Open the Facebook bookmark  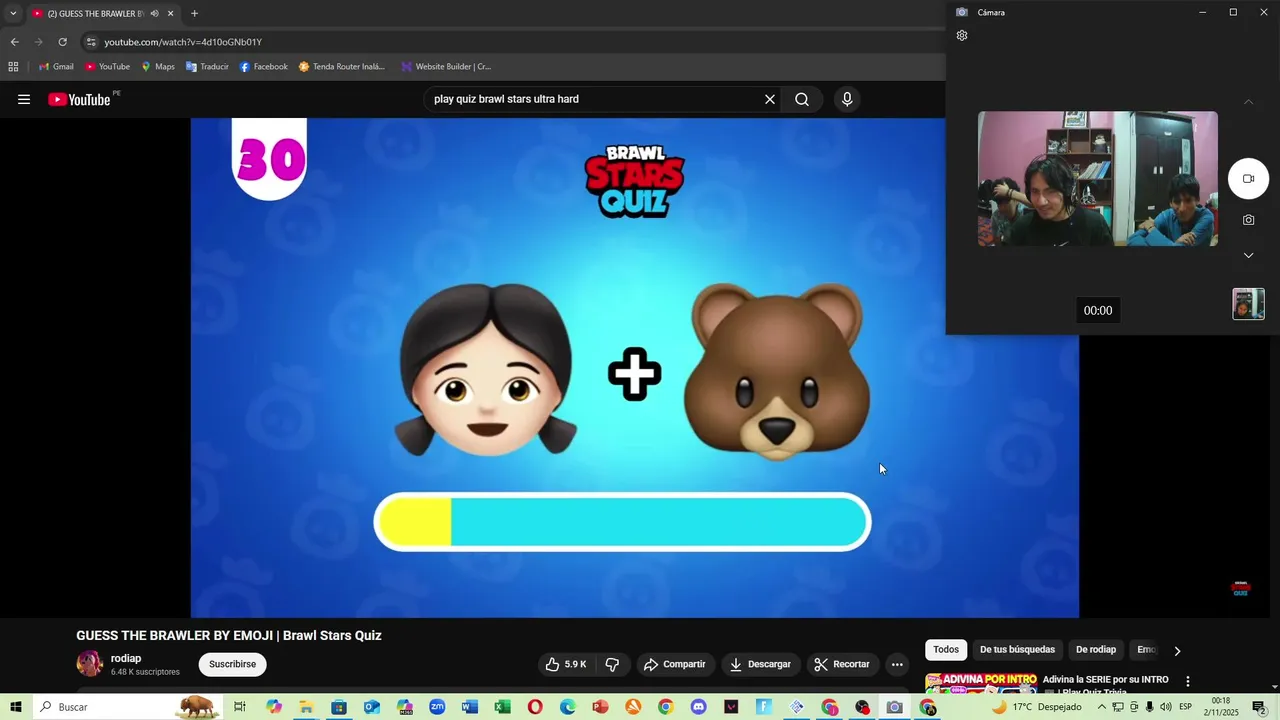click(263, 67)
